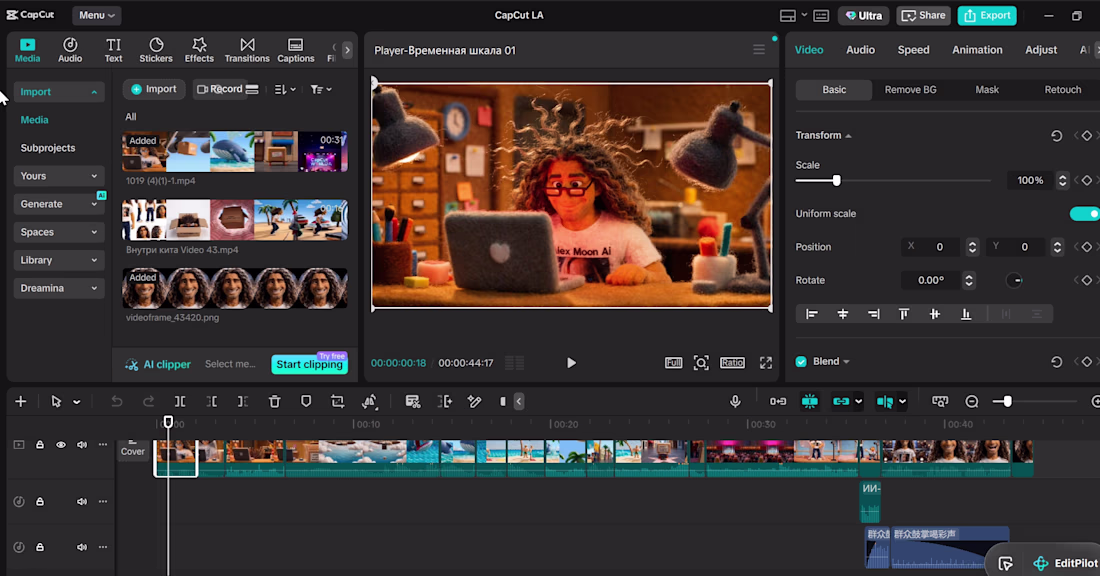Uncheck the Blend checkbox
Viewport: 1100px width, 576px height.
tap(801, 361)
